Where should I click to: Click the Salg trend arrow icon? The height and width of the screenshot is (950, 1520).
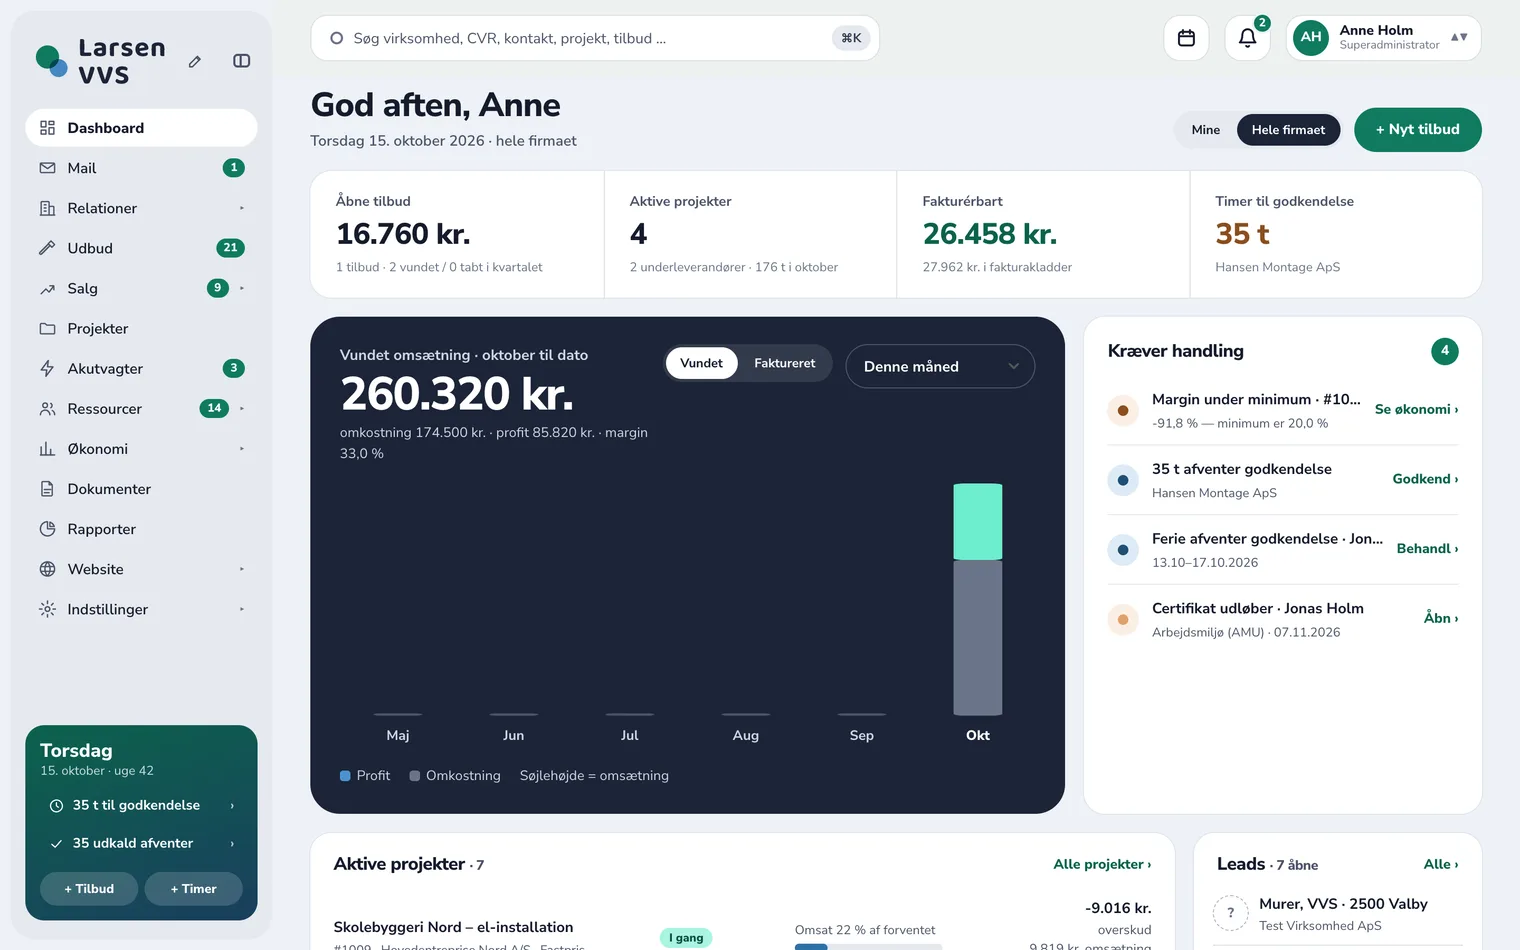(47, 289)
